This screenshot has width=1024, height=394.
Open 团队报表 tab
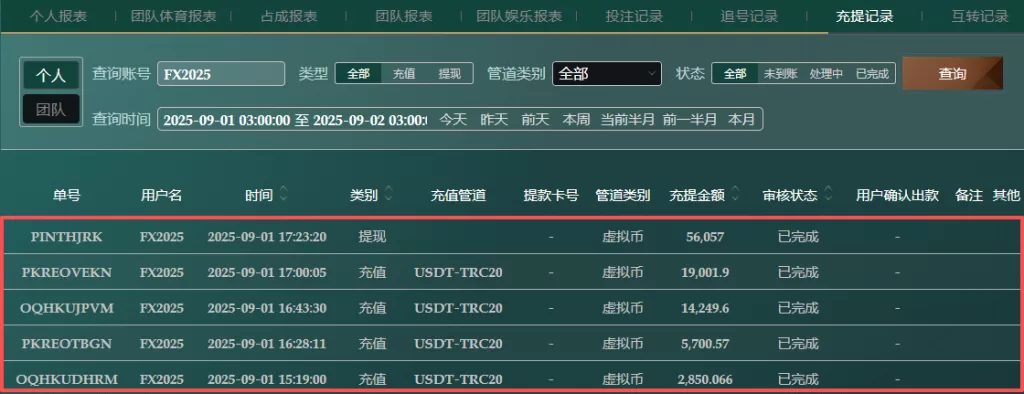[404, 16]
